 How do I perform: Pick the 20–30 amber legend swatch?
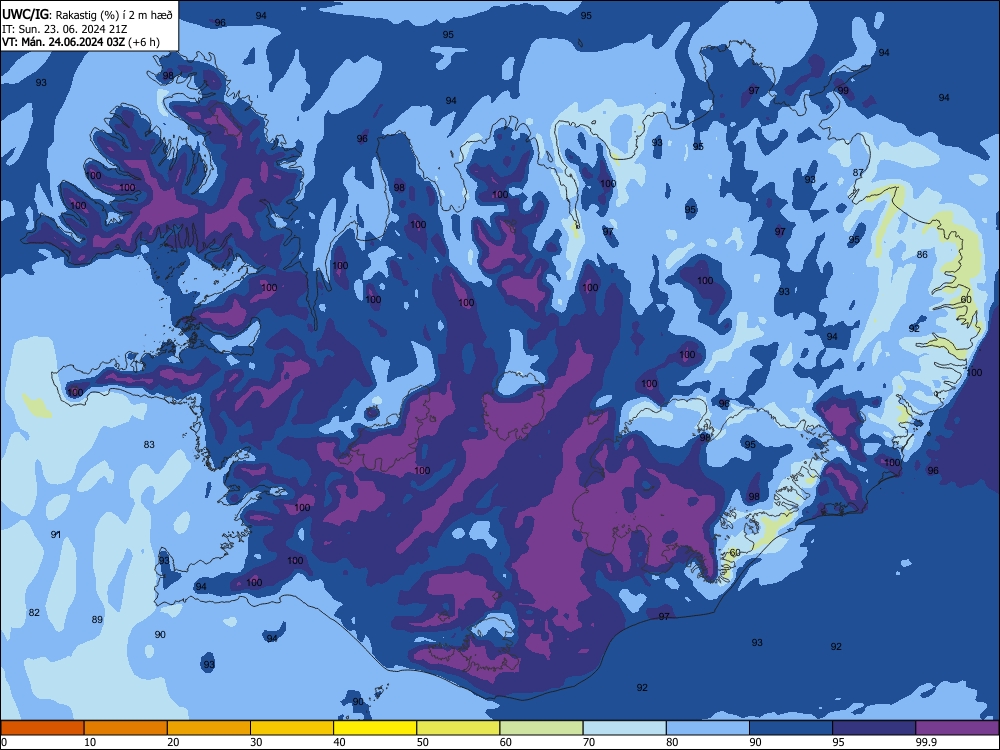(x=209, y=728)
